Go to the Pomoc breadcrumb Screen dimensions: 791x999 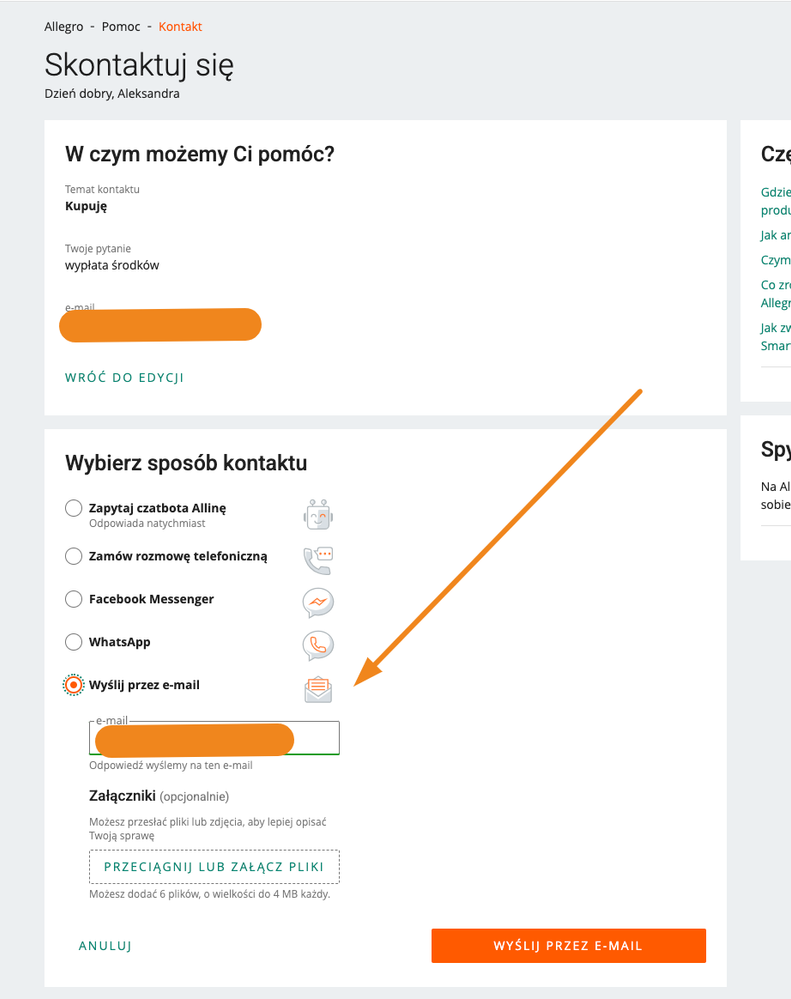pos(121,27)
